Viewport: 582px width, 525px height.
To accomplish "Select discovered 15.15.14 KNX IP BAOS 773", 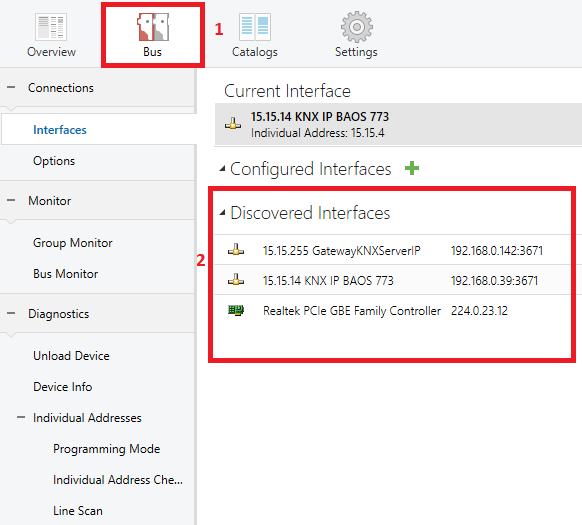I will coord(328,281).
